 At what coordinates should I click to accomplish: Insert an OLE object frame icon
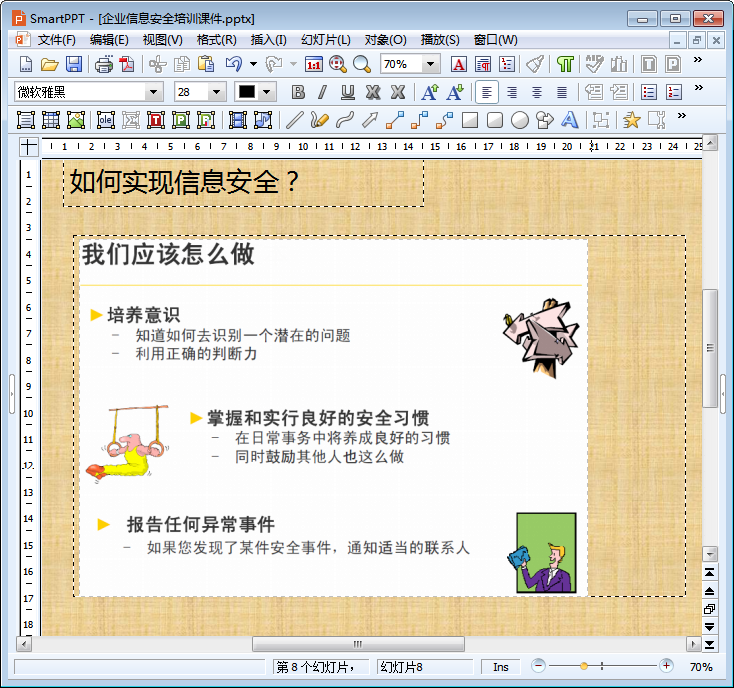[x=106, y=120]
